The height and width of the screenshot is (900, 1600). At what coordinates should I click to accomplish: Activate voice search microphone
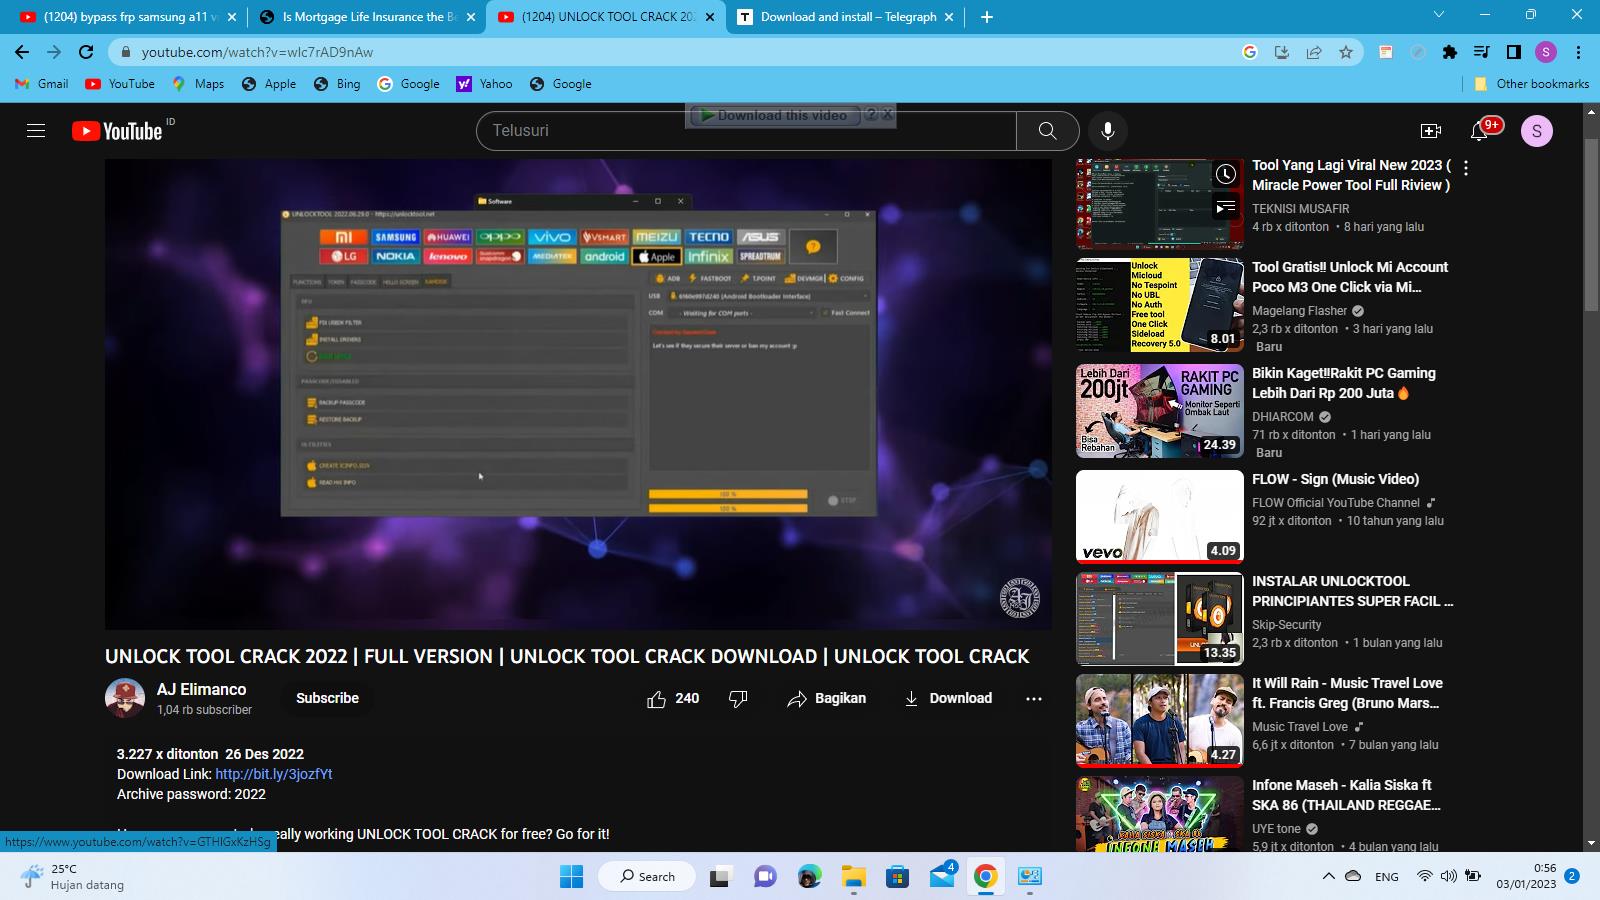point(1107,131)
